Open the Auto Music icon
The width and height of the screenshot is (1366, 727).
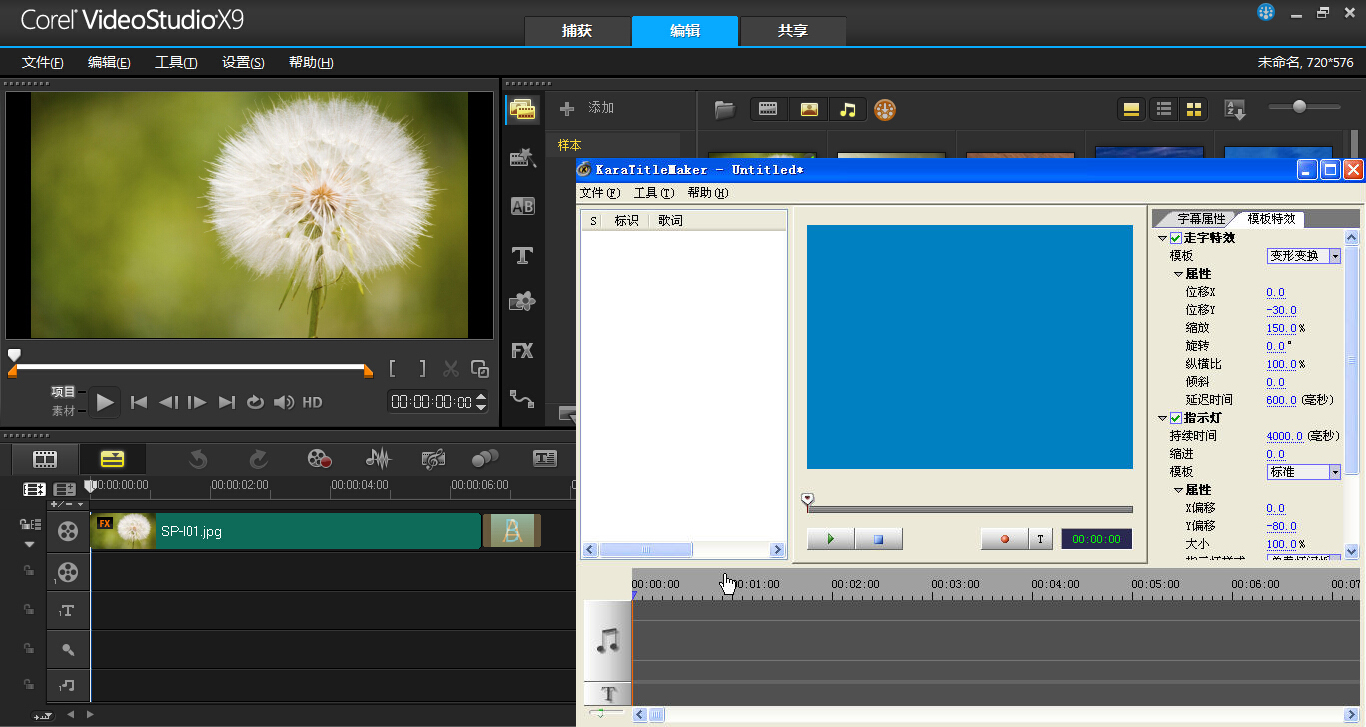click(433, 459)
